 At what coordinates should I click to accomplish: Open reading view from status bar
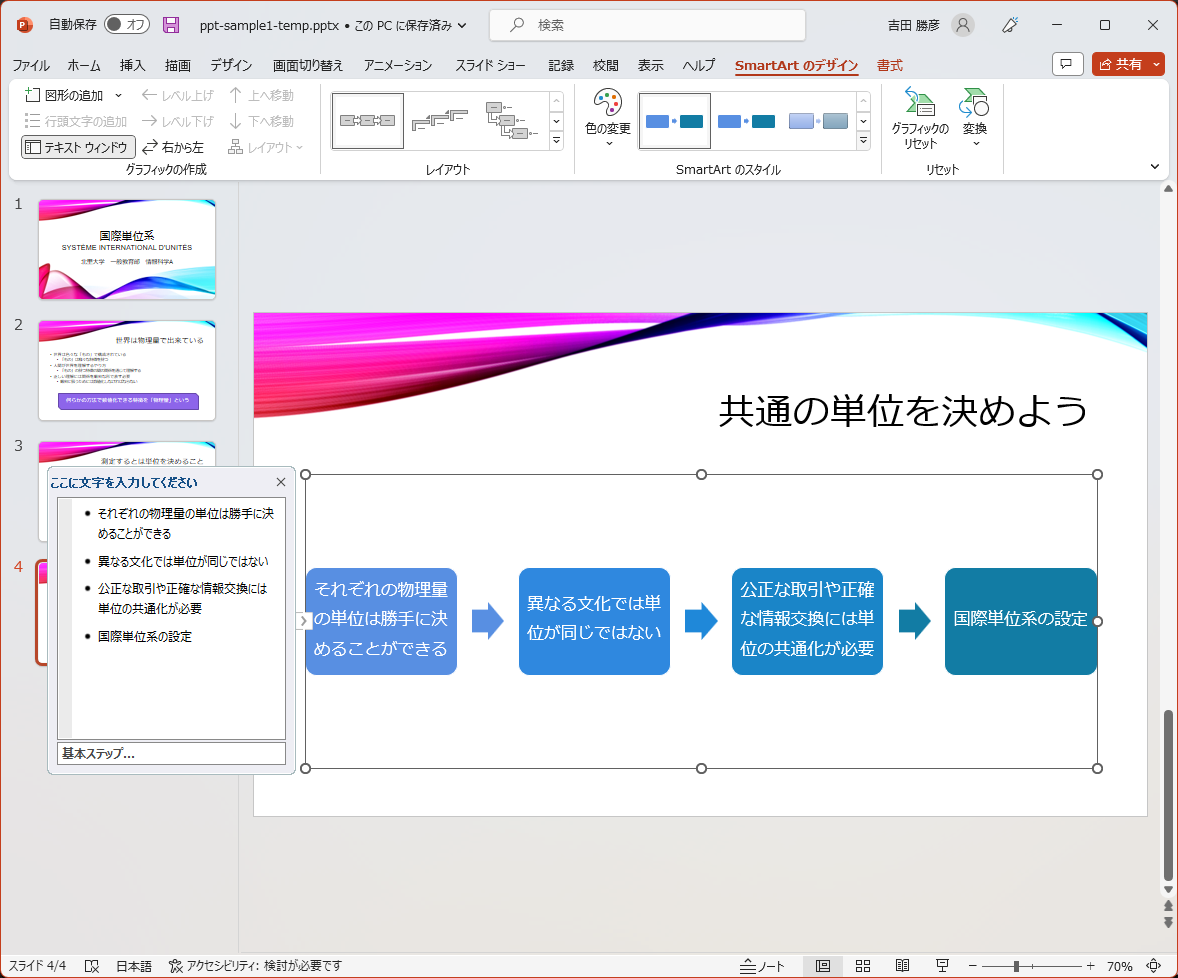(x=902, y=966)
